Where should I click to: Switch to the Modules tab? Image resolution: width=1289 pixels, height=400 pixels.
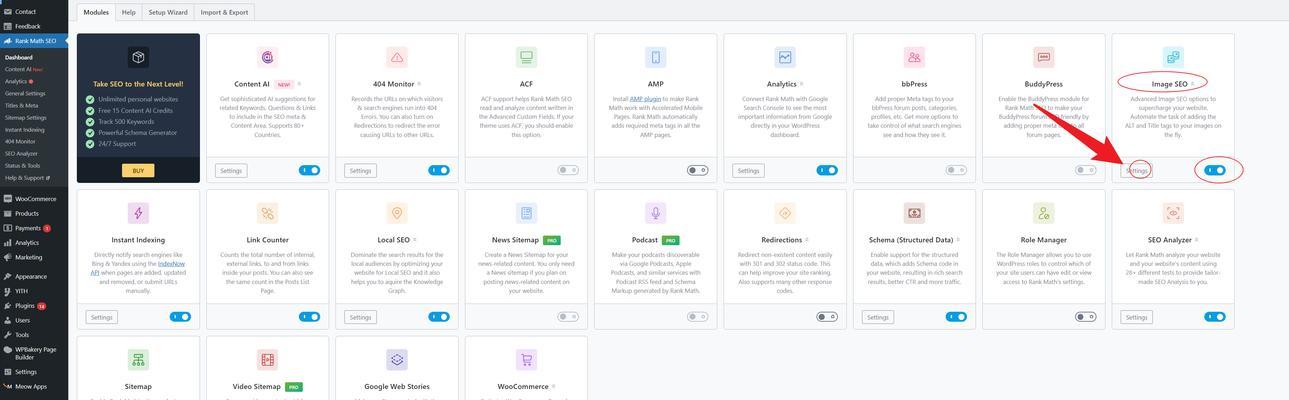(x=96, y=12)
